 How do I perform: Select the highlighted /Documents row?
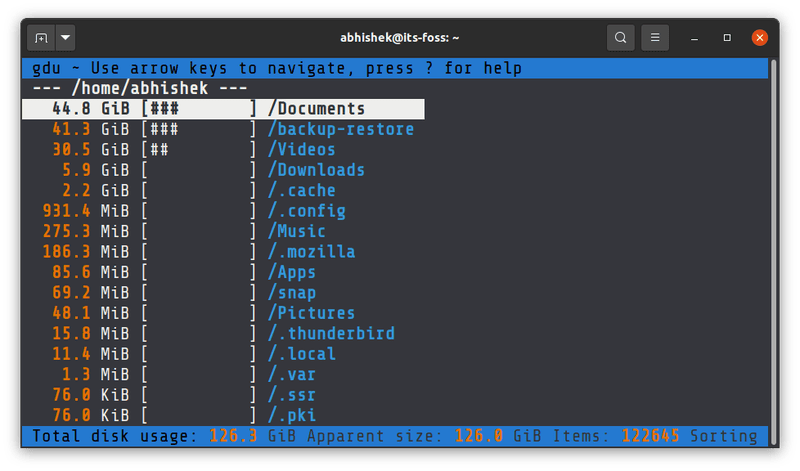pos(319,109)
